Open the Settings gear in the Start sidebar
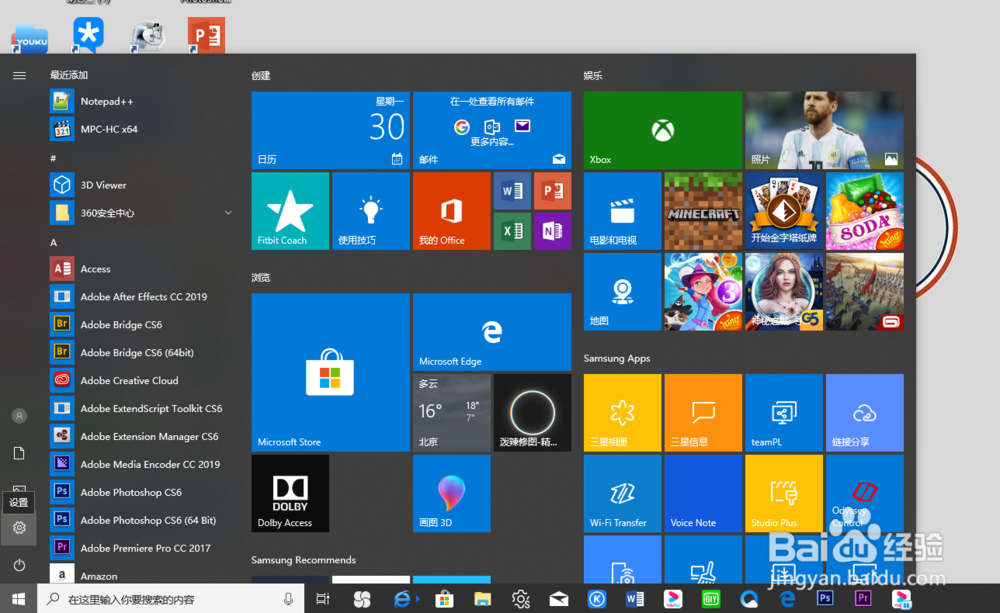This screenshot has width=1000, height=613. [19, 527]
